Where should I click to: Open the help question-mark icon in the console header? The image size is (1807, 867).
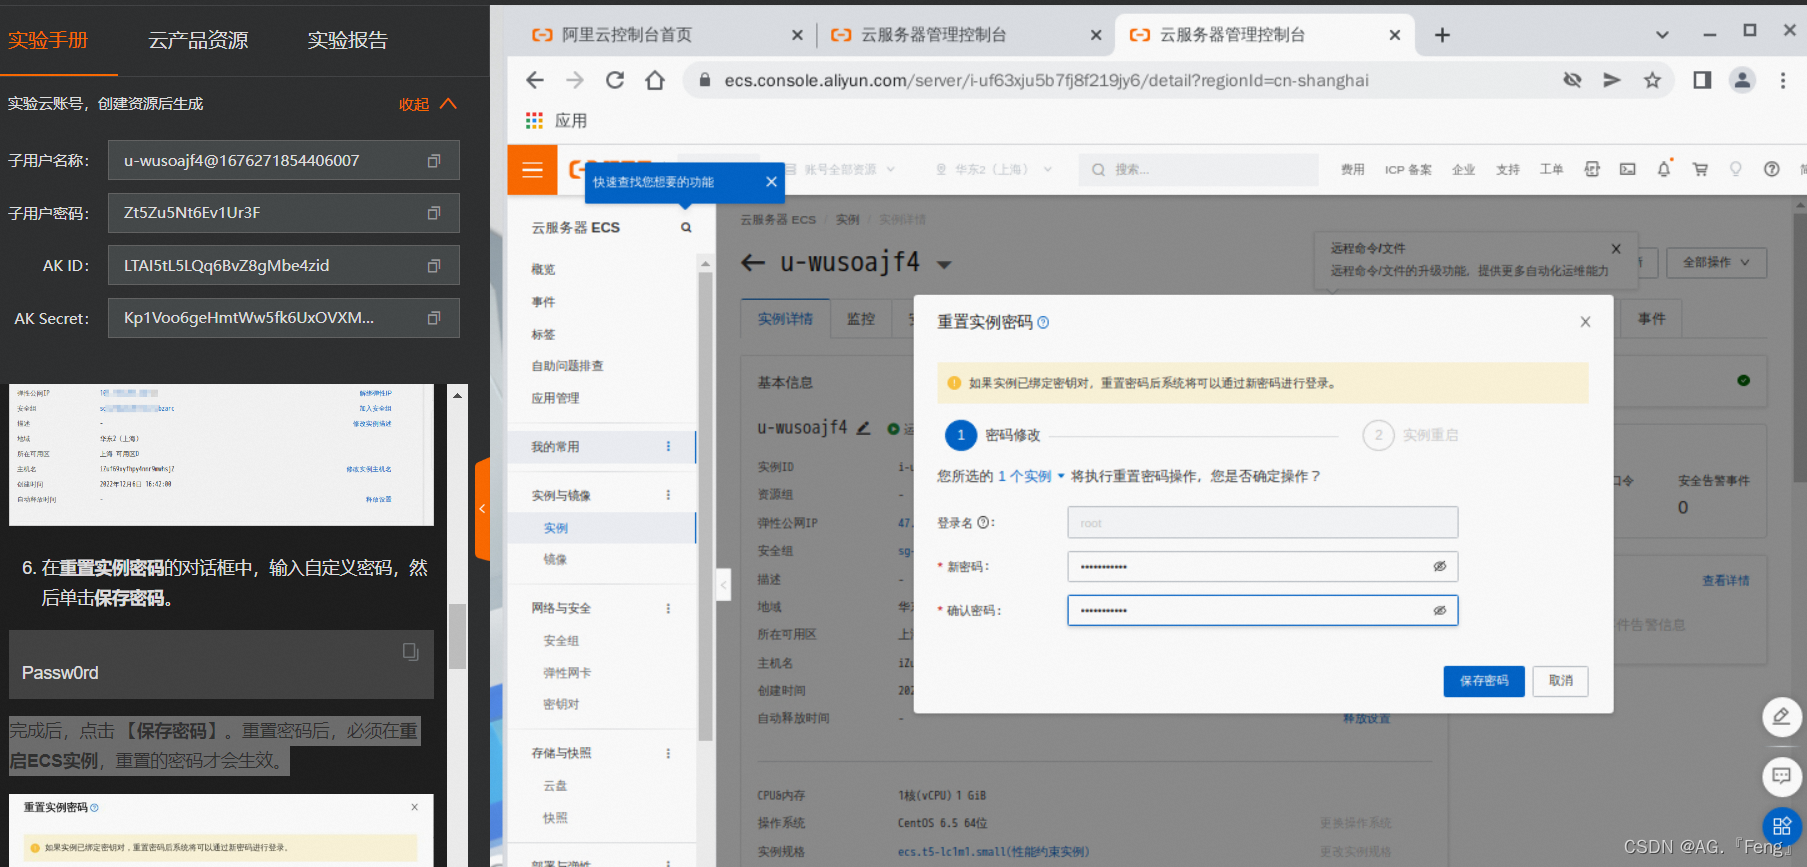[1772, 169]
